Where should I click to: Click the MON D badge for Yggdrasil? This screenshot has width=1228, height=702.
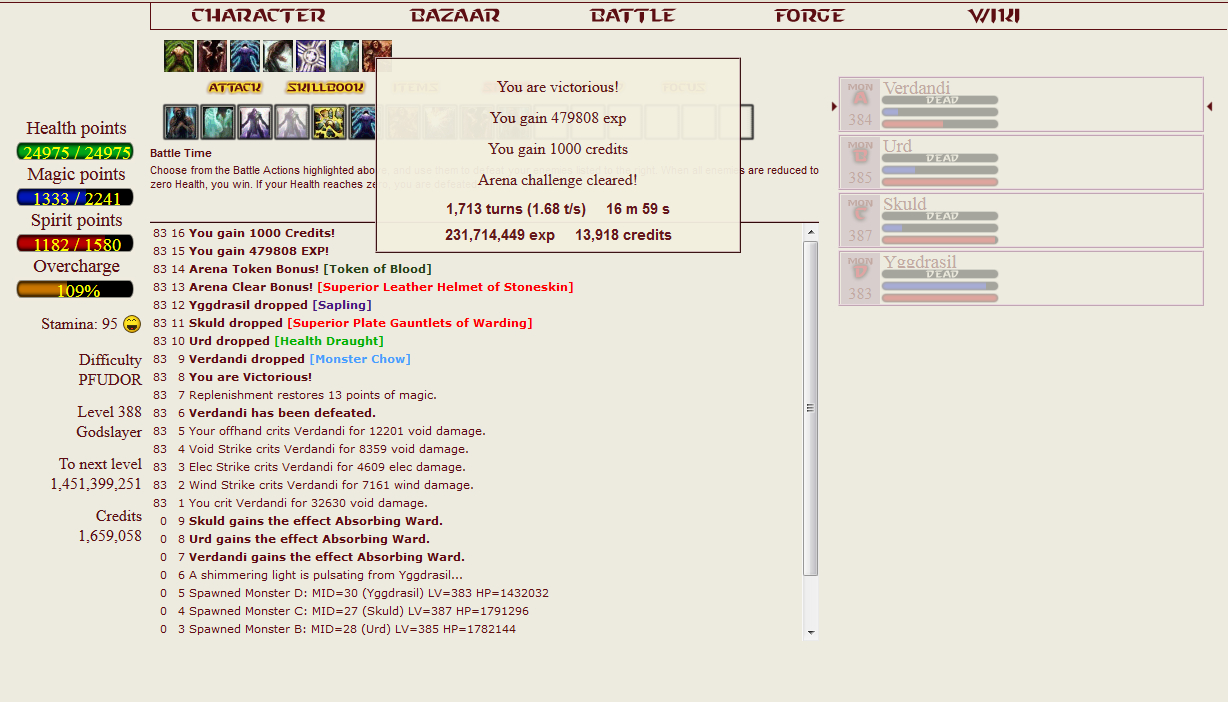pyautogui.click(x=860, y=279)
